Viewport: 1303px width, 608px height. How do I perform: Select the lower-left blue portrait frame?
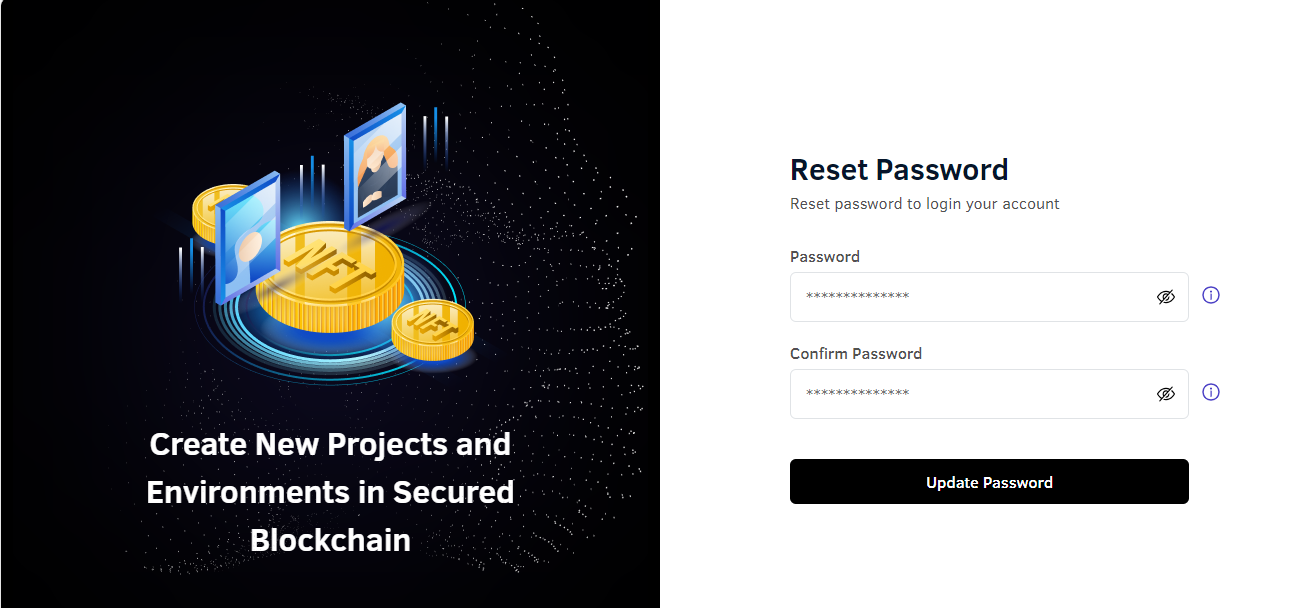[247, 238]
